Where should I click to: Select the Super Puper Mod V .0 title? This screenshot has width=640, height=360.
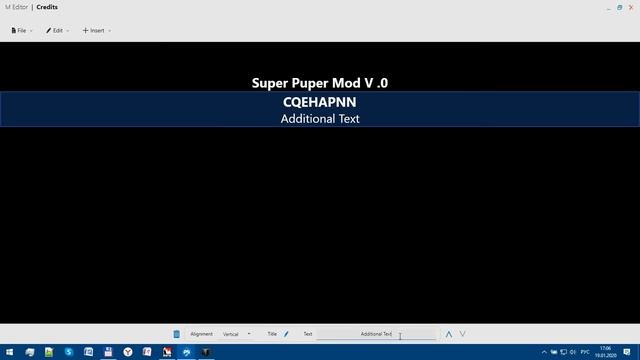[320, 83]
